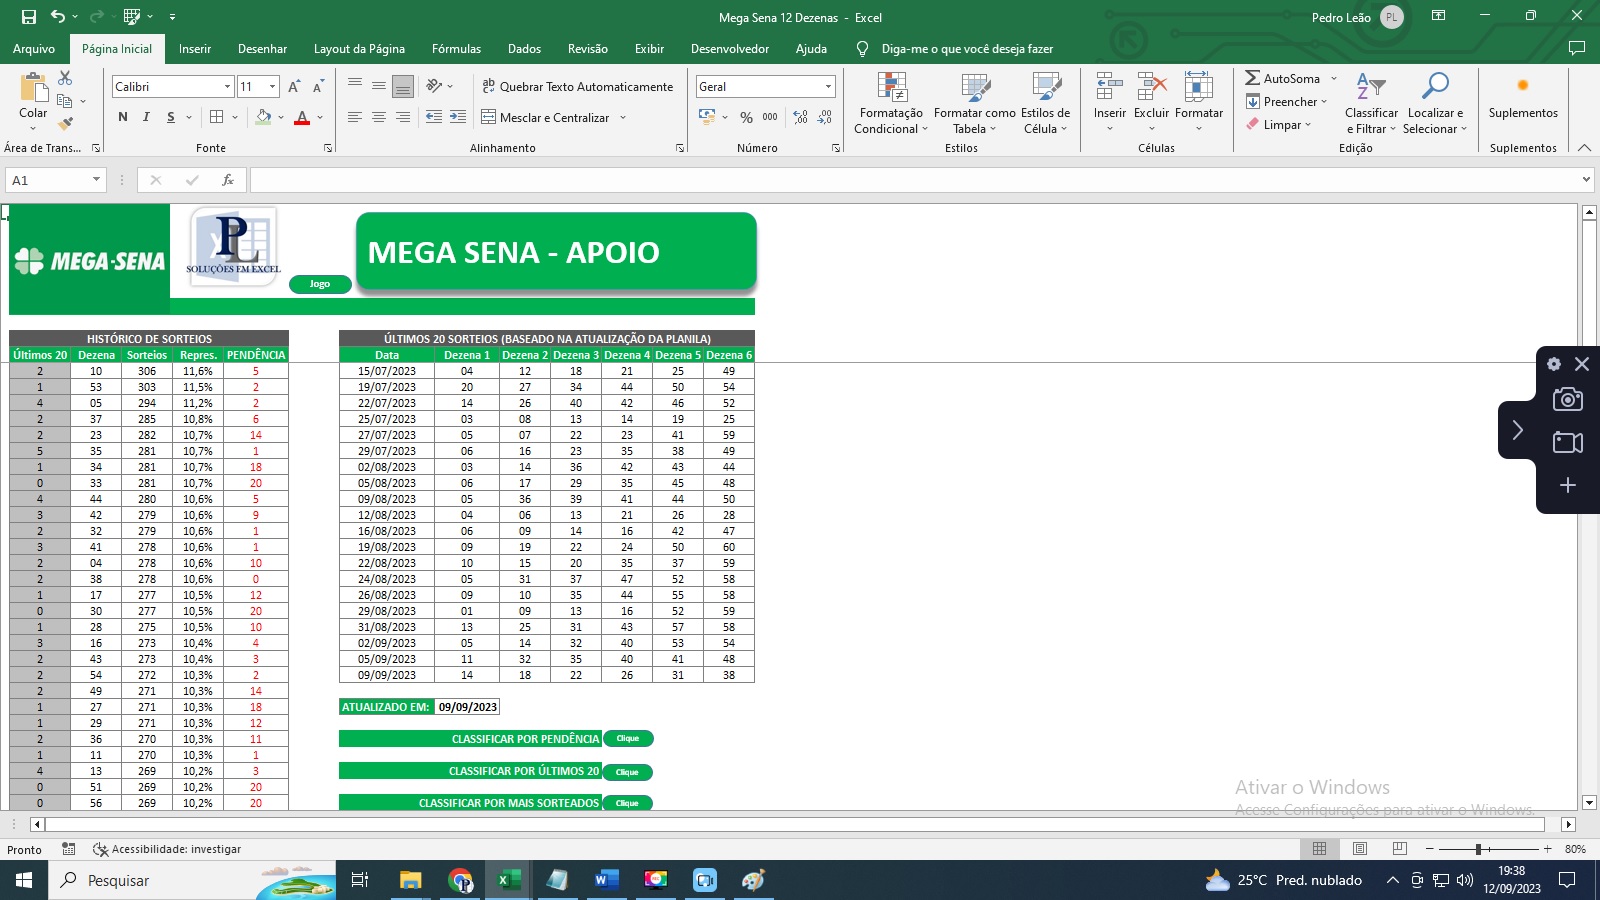Click the Clique button for Classificar por Pendência

(628, 739)
